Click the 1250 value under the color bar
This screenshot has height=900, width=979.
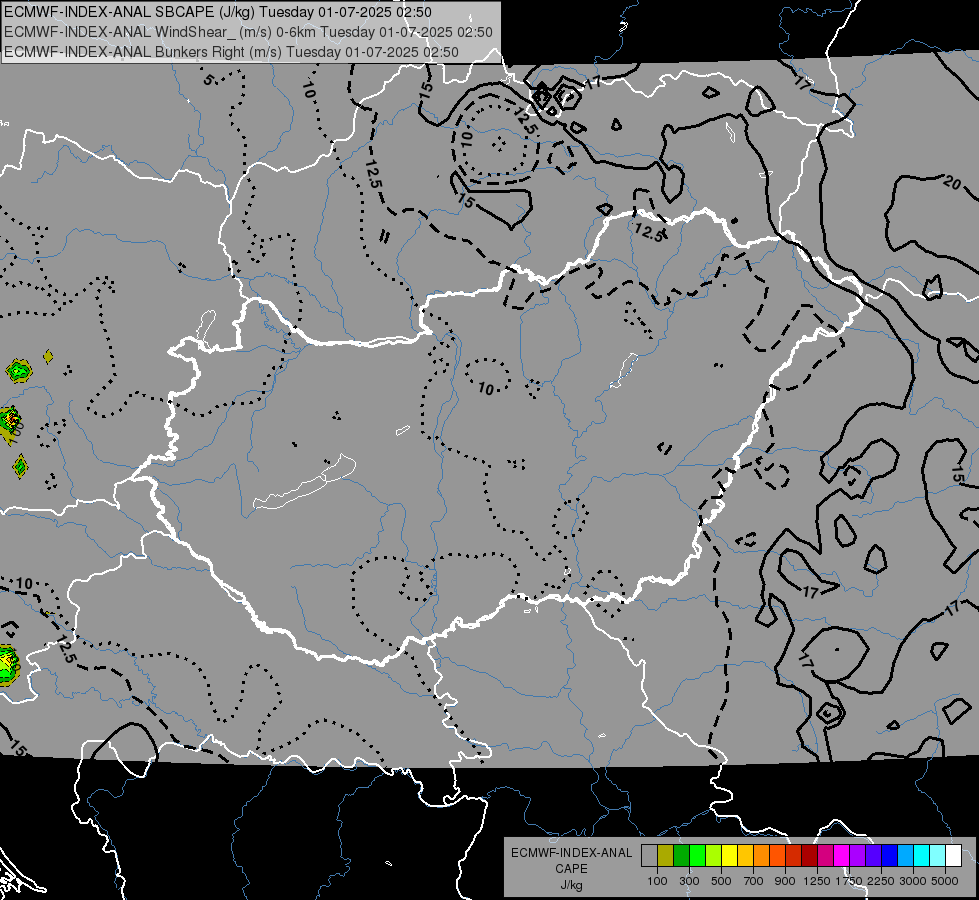point(817,881)
